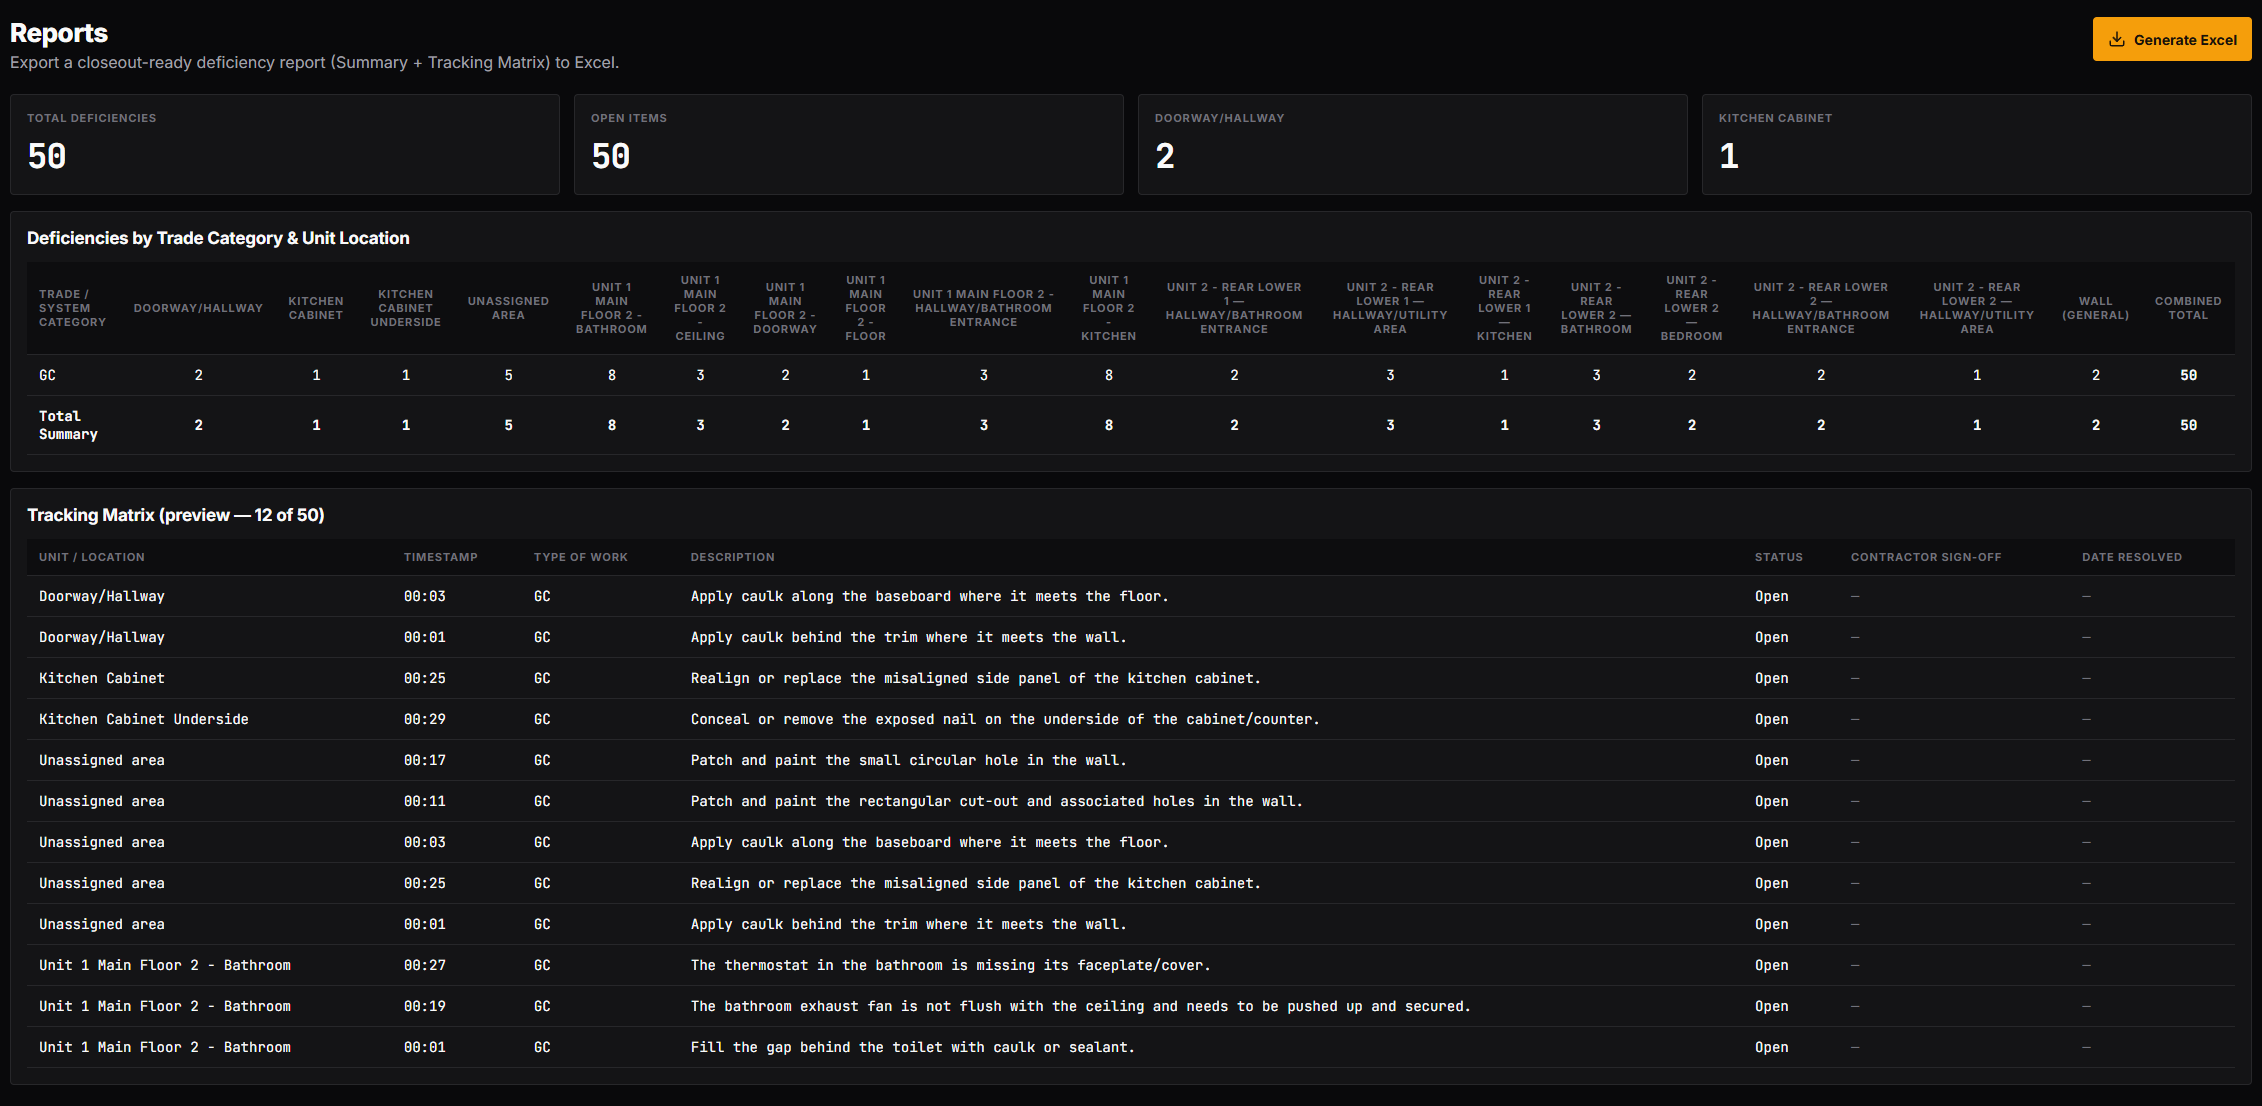Click the Unassigned Area column header

[508, 308]
